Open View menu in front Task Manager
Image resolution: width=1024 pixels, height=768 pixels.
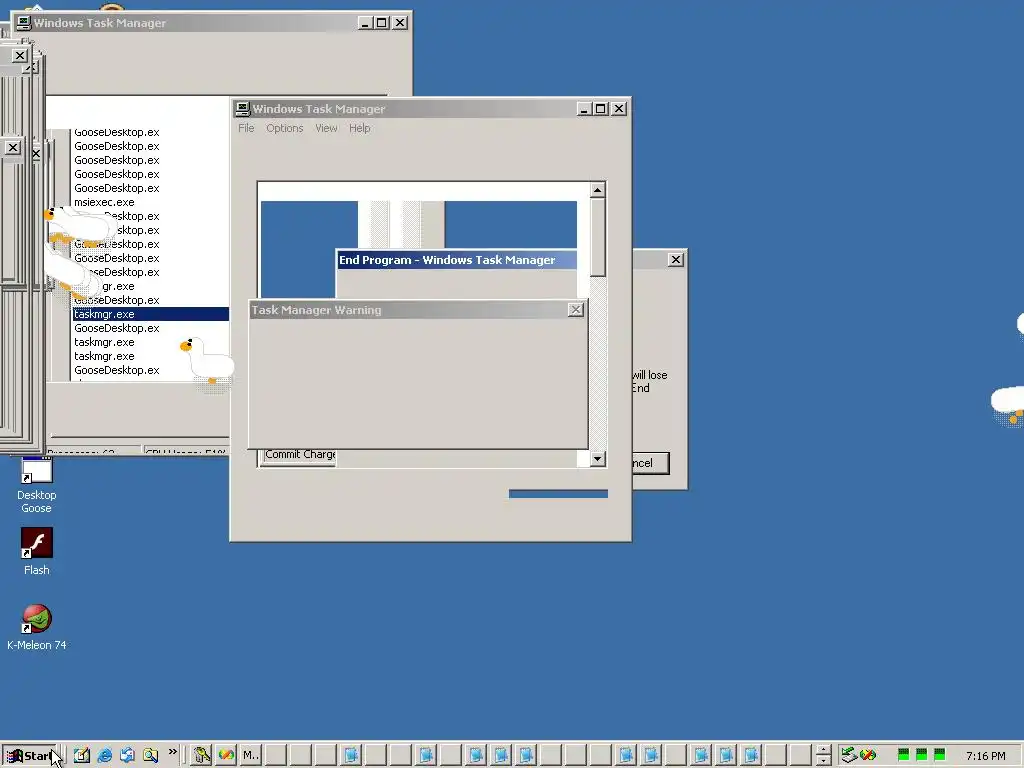326,128
